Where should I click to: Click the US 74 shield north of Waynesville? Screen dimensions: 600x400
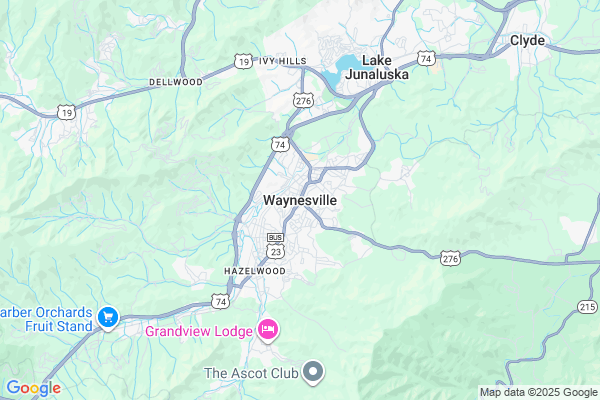(280, 144)
